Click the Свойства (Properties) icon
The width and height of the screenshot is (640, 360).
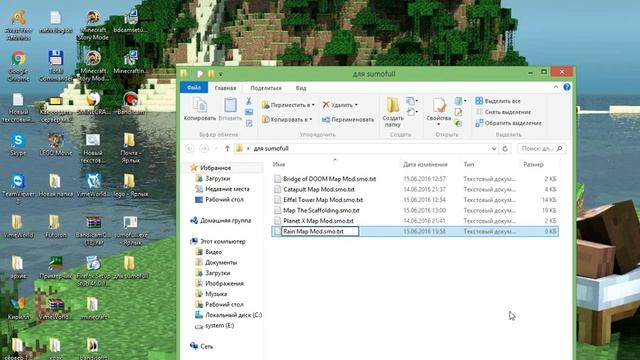439,106
